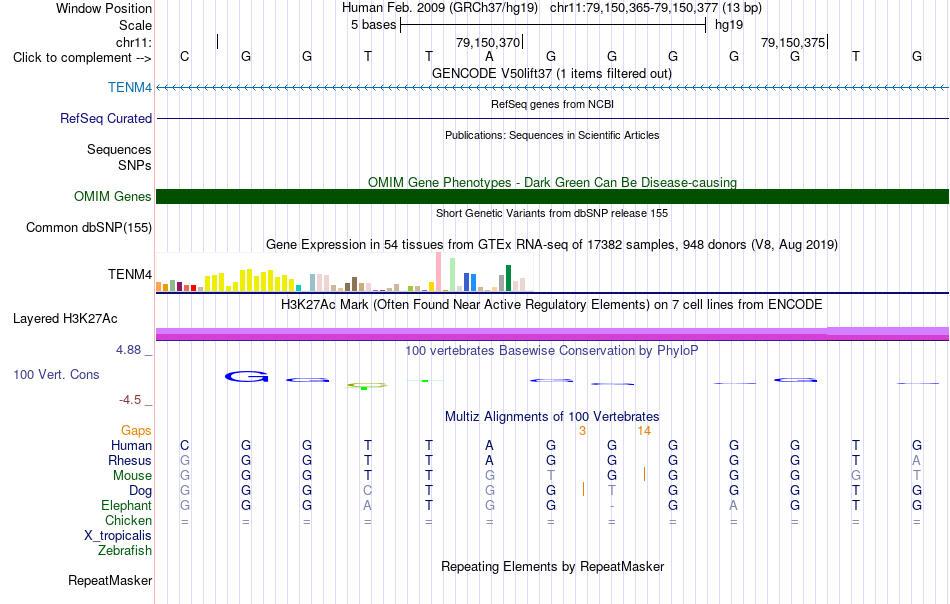Click the 5 bases scale bar
The height and width of the screenshot is (604, 950).
click(x=553, y=25)
